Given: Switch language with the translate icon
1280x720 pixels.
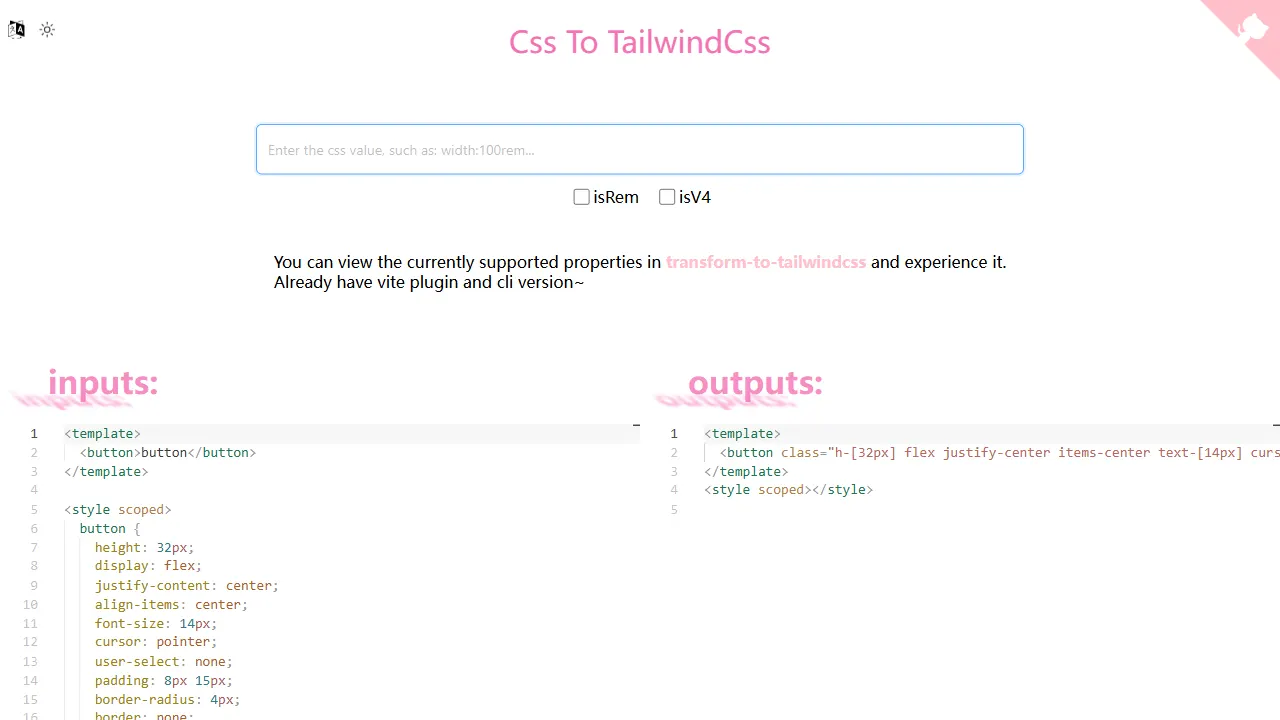Looking at the screenshot, I should pos(16,30).
